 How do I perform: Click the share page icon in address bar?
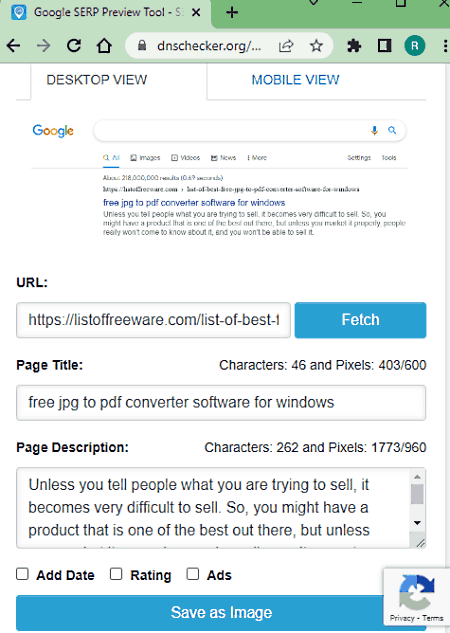[286, 46]
